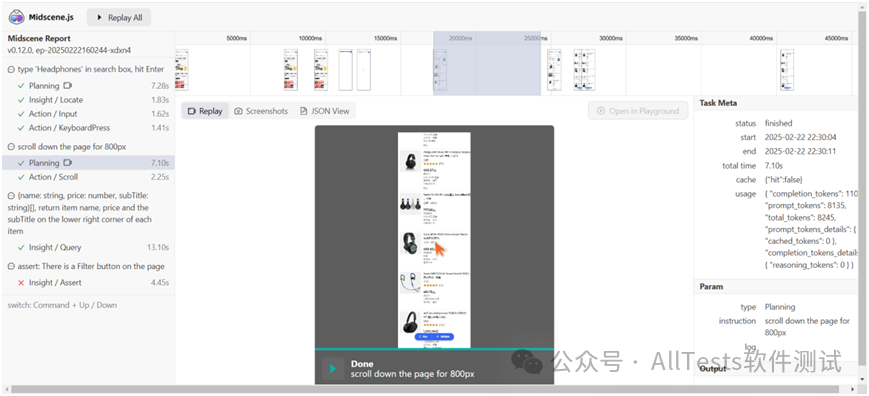Click the end time "2025-02-22 22:30:11"

click(x=801, y=151)
